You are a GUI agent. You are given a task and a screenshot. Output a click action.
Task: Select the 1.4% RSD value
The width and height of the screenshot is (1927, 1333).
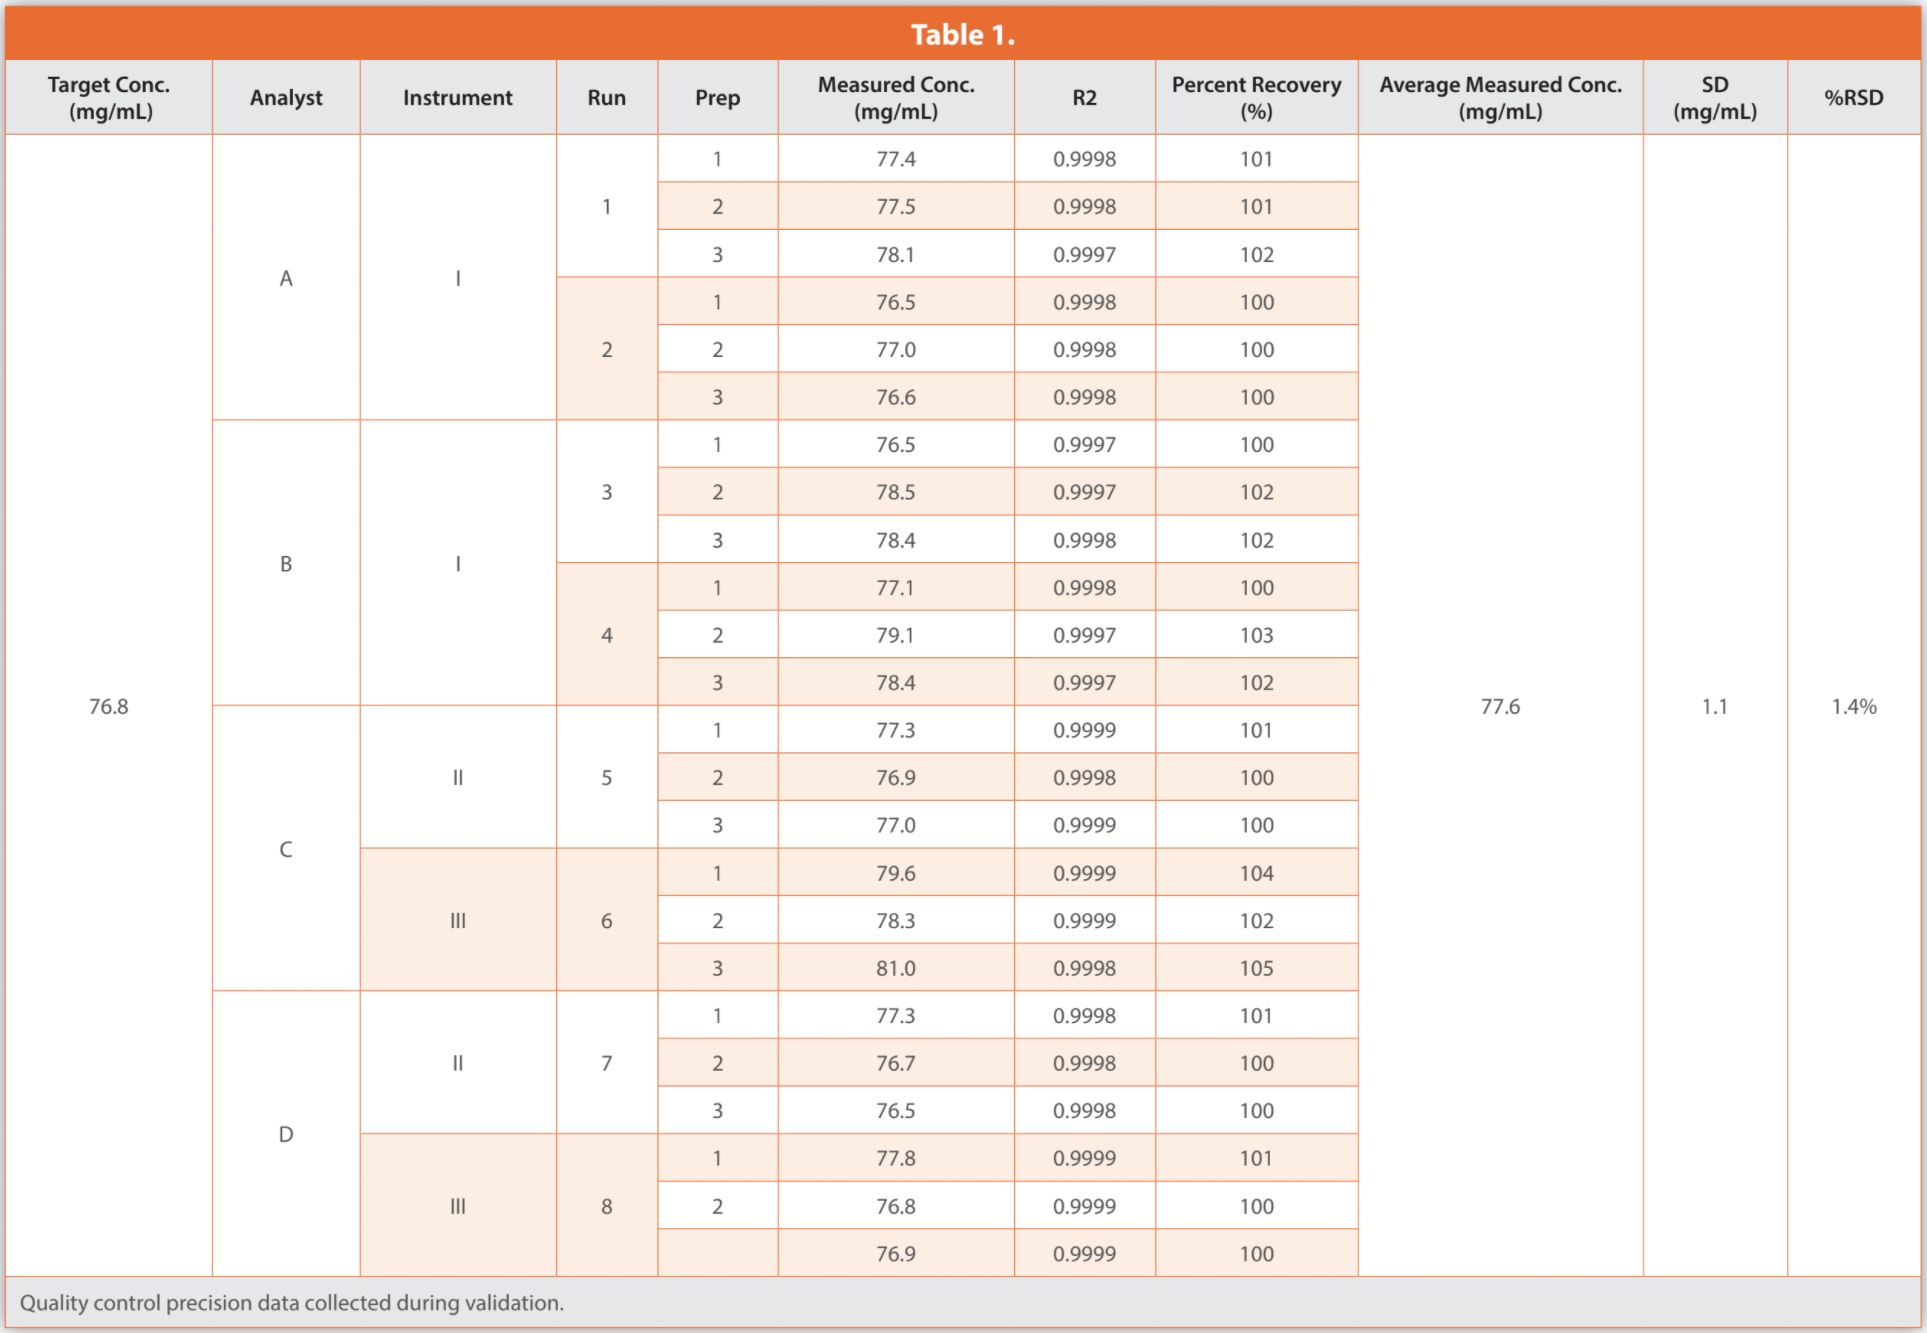point(1853,706)
